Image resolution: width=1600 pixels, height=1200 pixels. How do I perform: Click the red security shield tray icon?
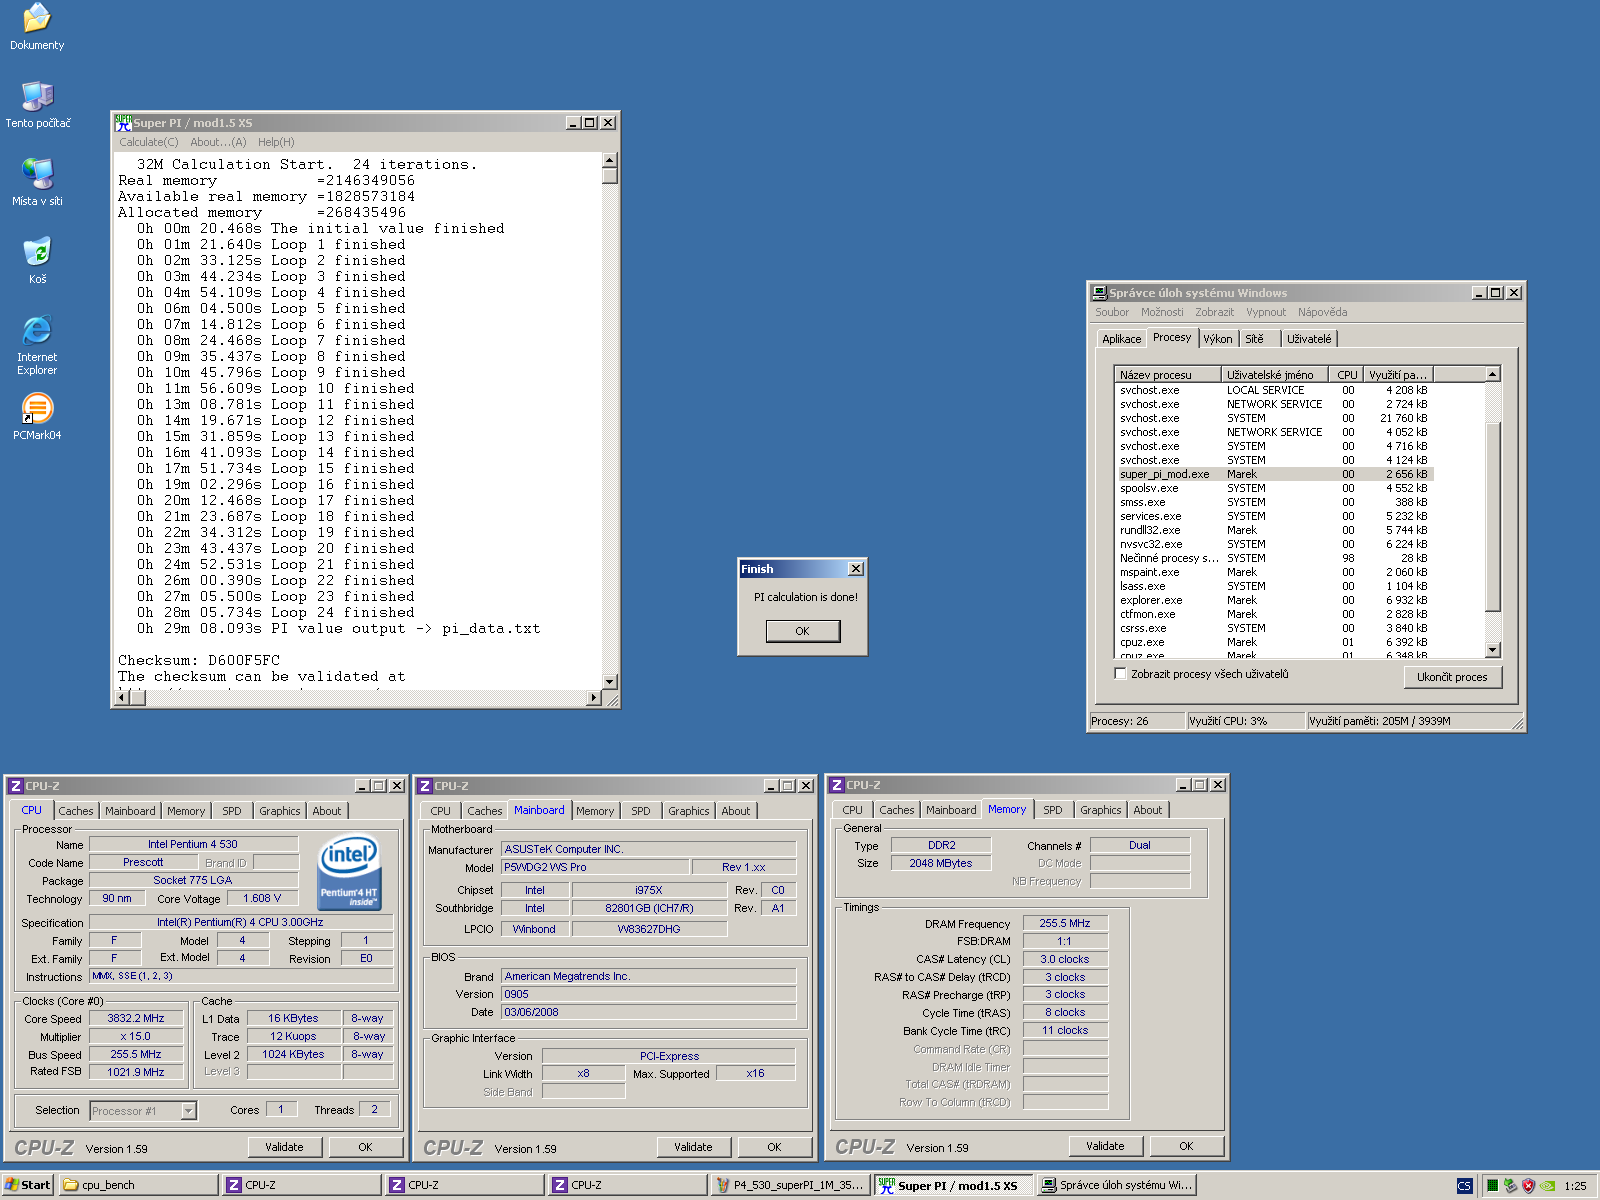tap(1528, 1186)
